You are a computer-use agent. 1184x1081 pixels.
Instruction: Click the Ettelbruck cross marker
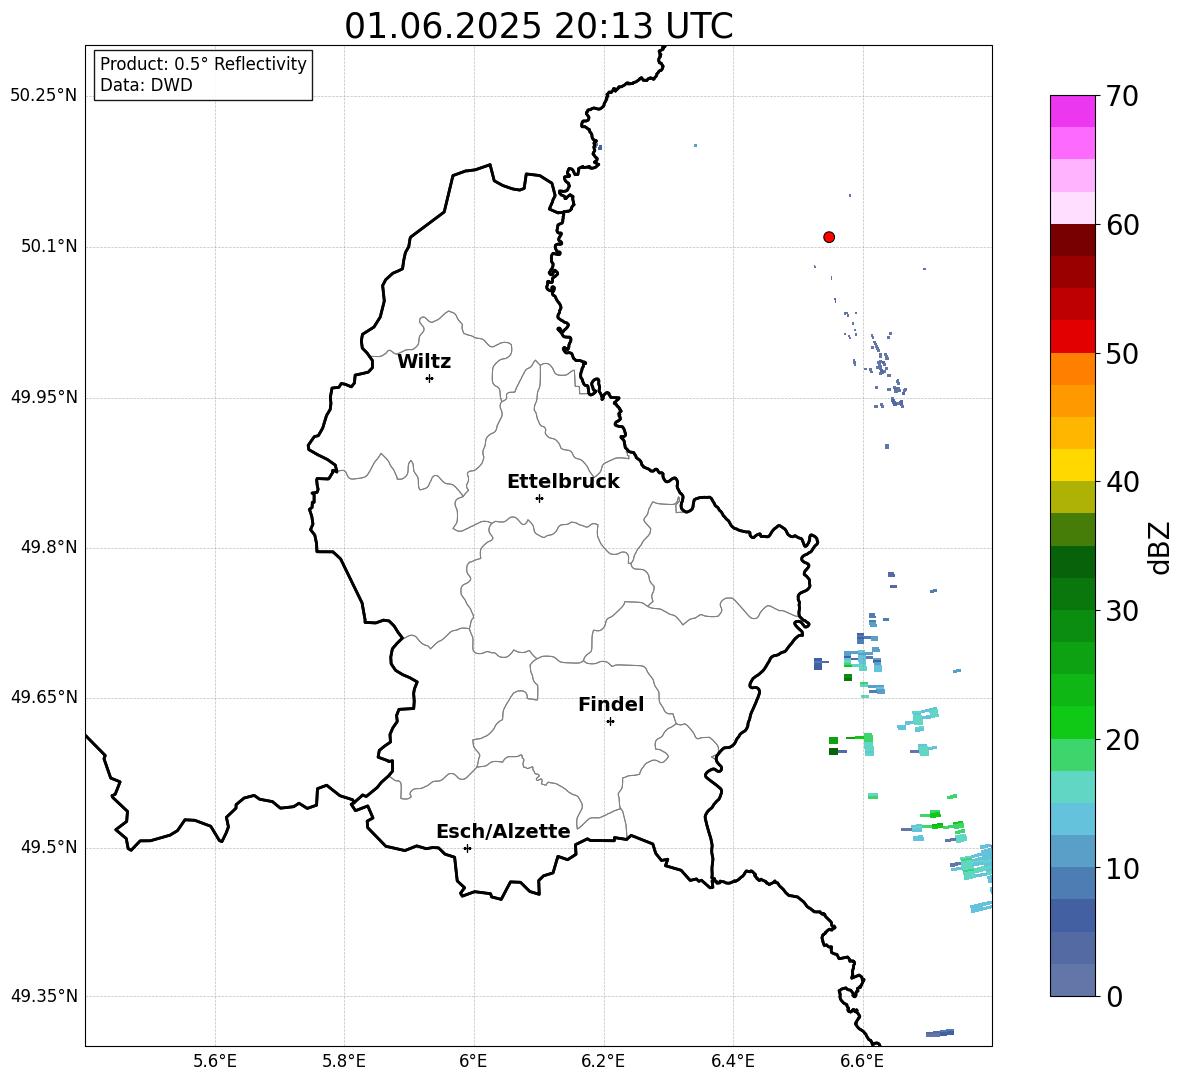tap(539, 498)
